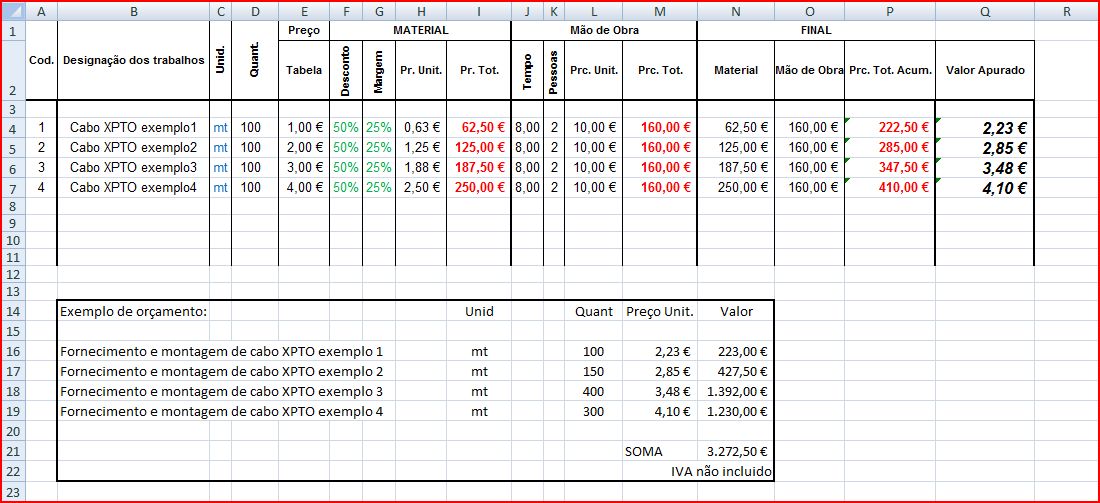Select the 'Mão de Obra' merged header

[x=603, y=30]
